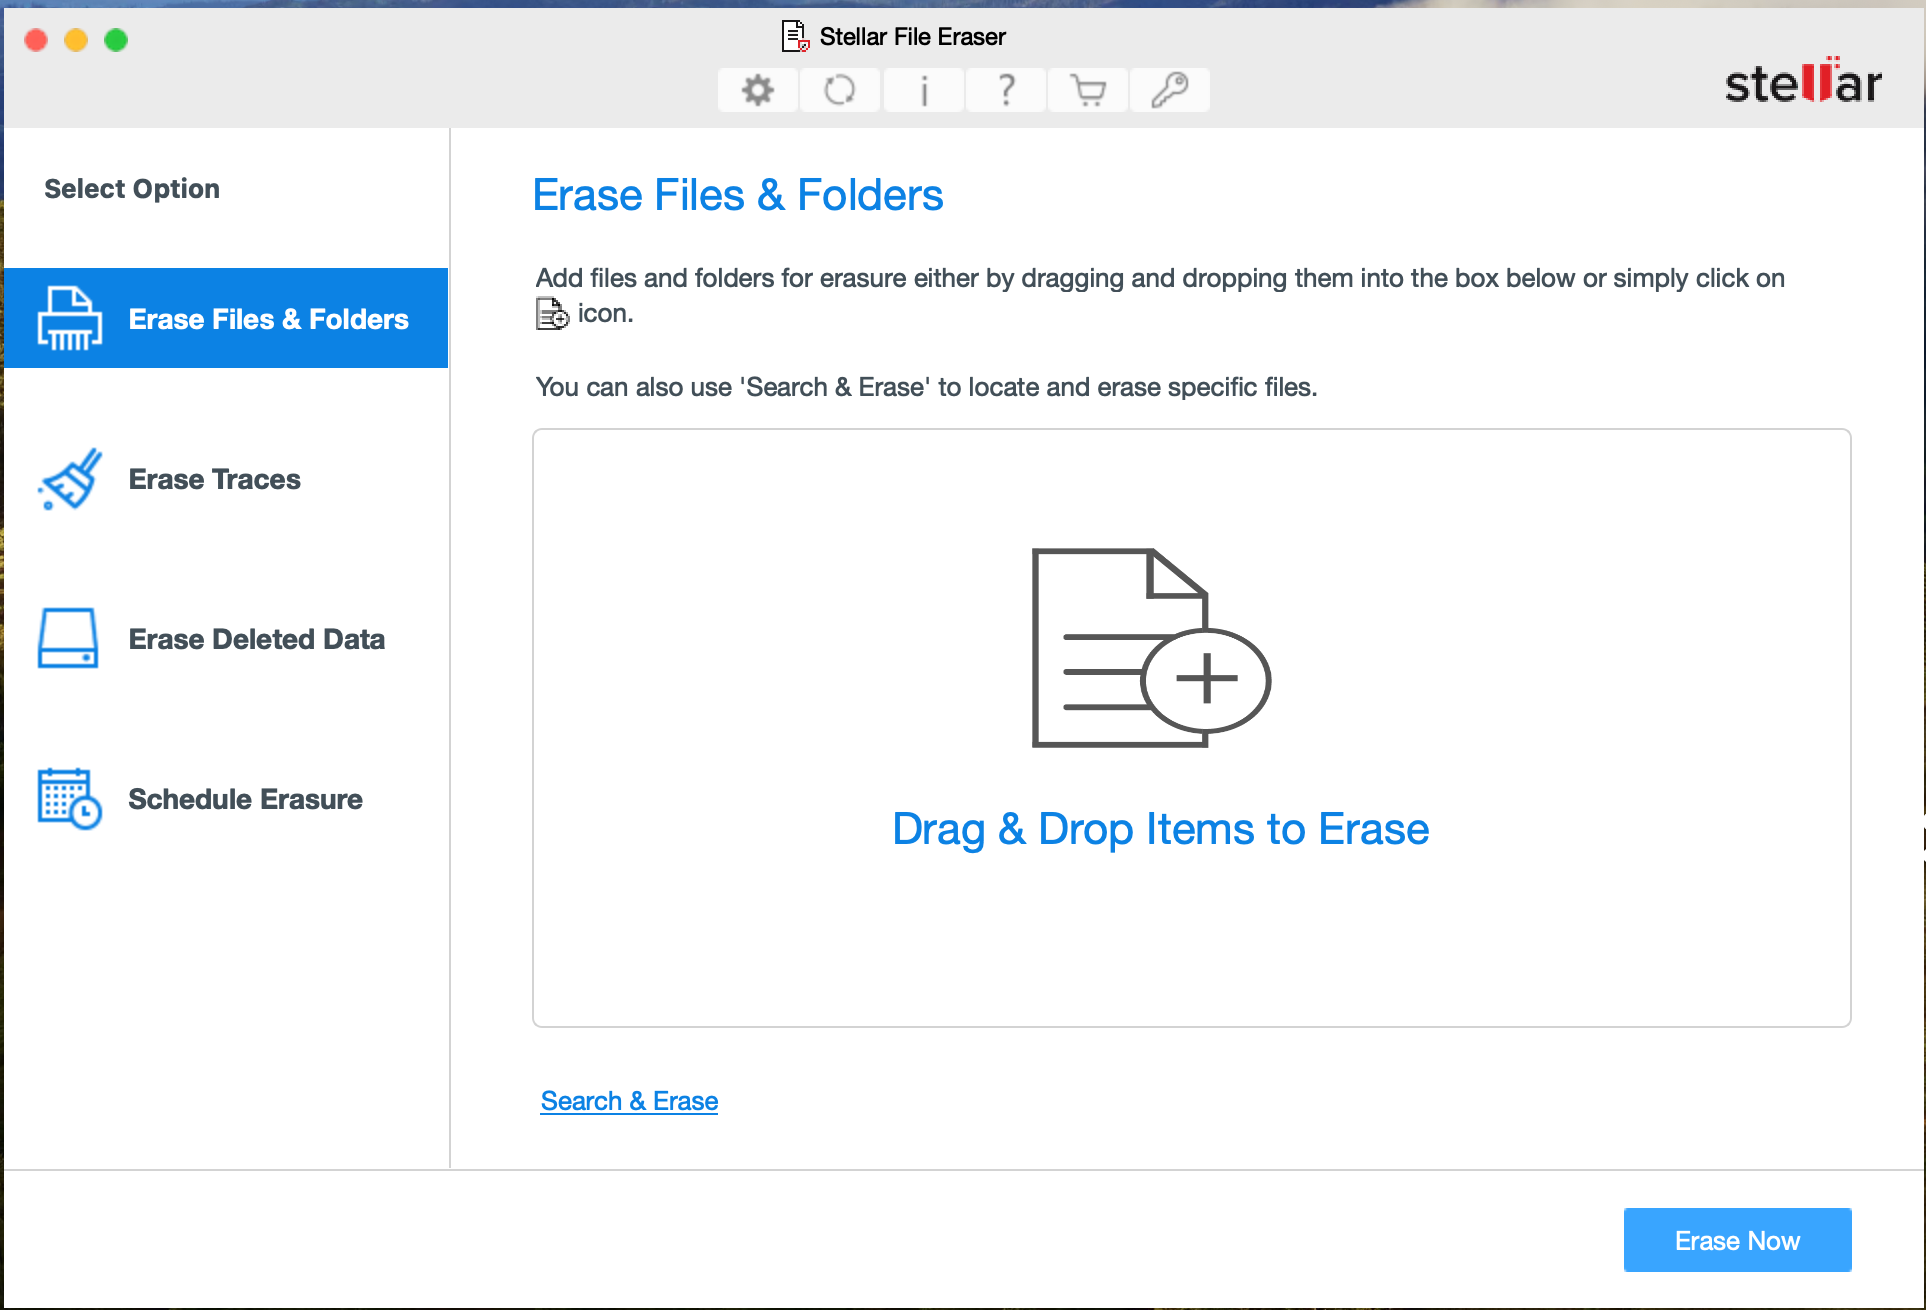Viewport: 1926px width, 1310px height.
Task: Click the Drag & Drop Items to Erase area
Action: [x=1160, y=727]
